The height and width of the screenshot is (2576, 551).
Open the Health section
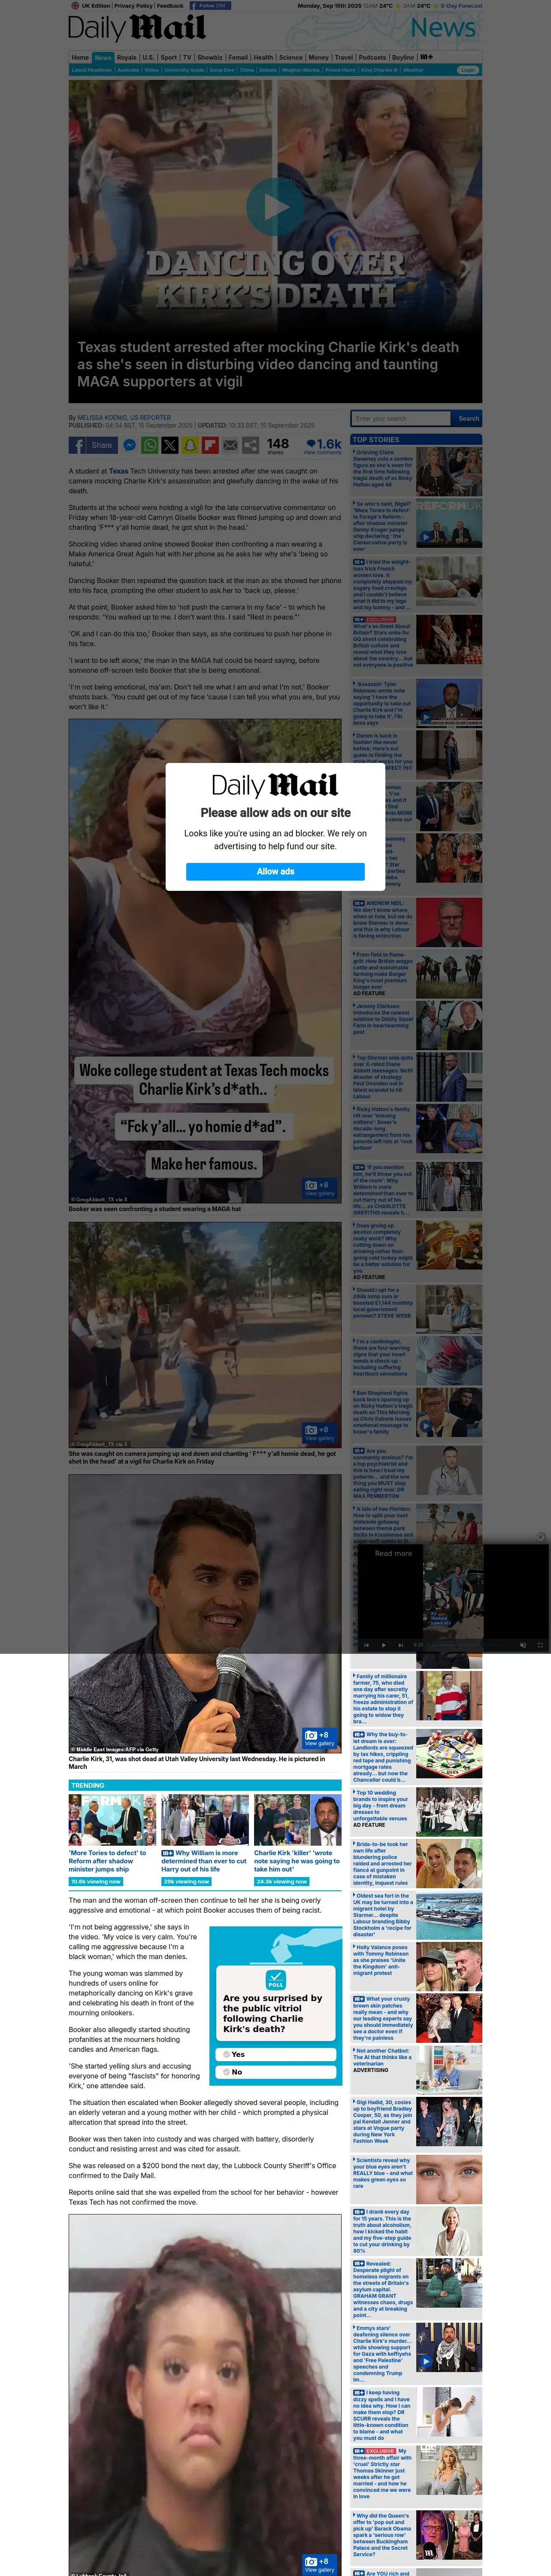coord(264,57)
